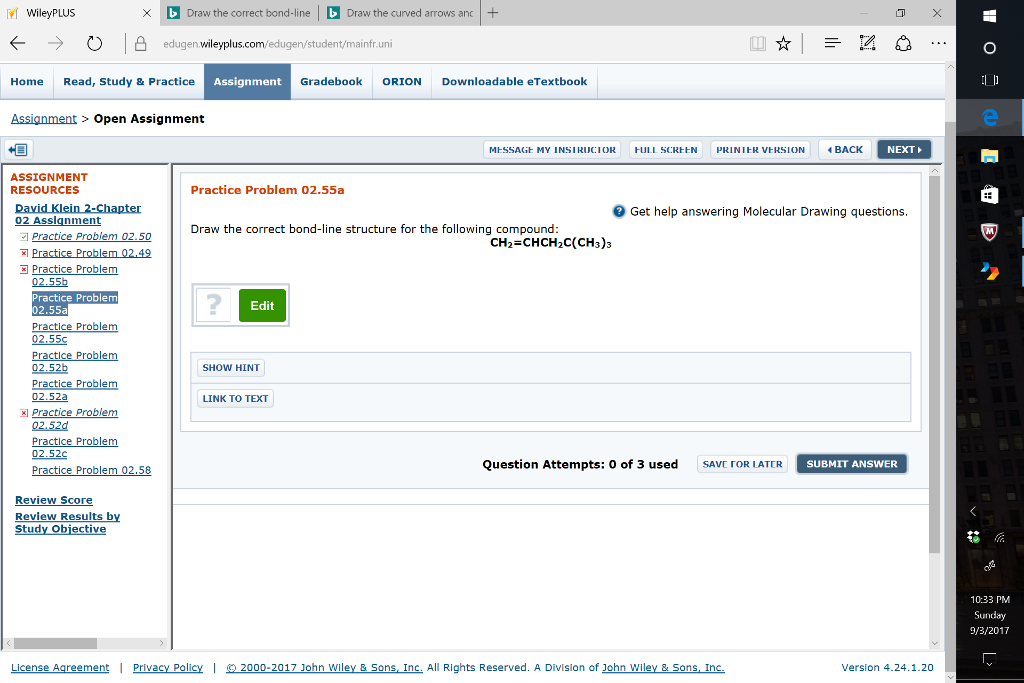
Task: Select the Assignment navigation tab
Action: [248, 82]
